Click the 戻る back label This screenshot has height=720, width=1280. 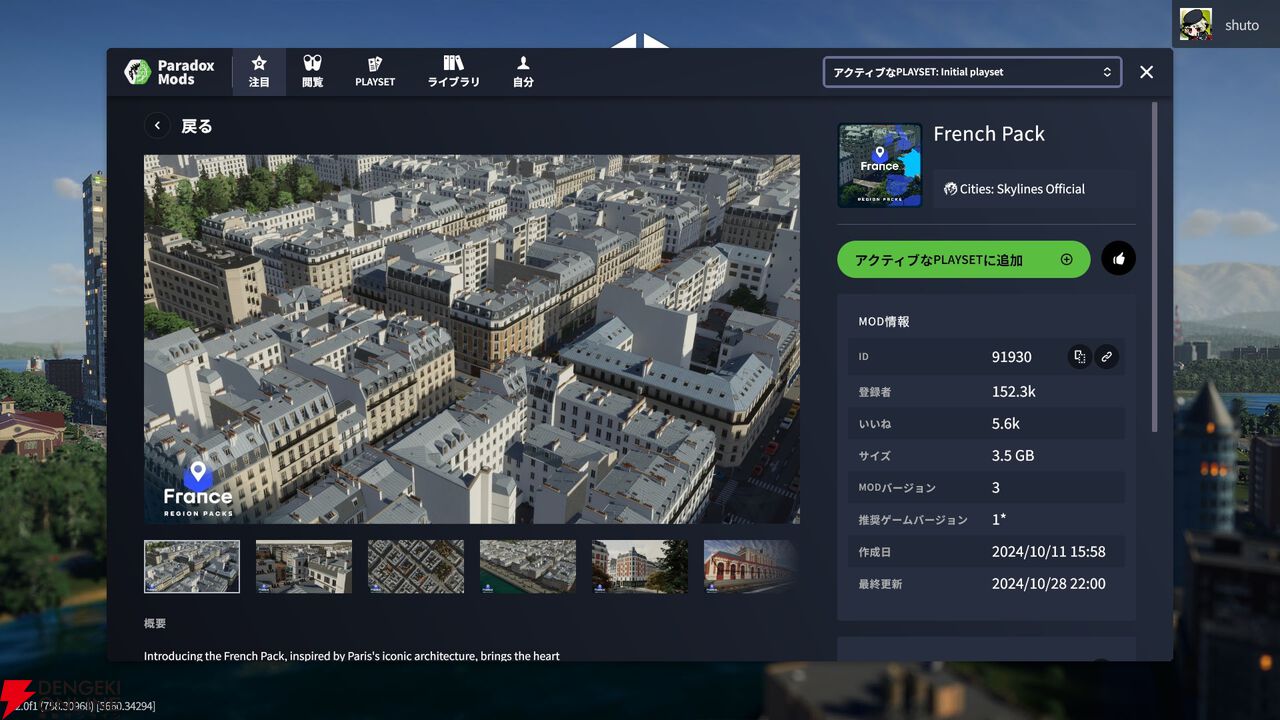197,126
